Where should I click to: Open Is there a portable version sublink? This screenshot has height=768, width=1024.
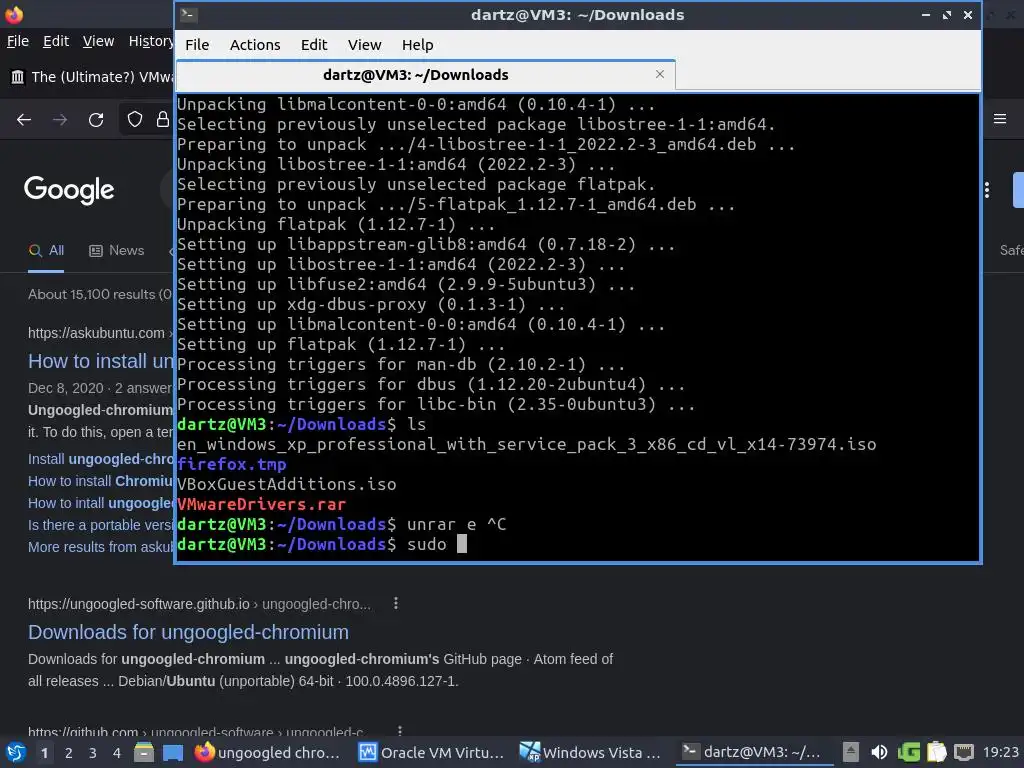[x=101, y=525]
